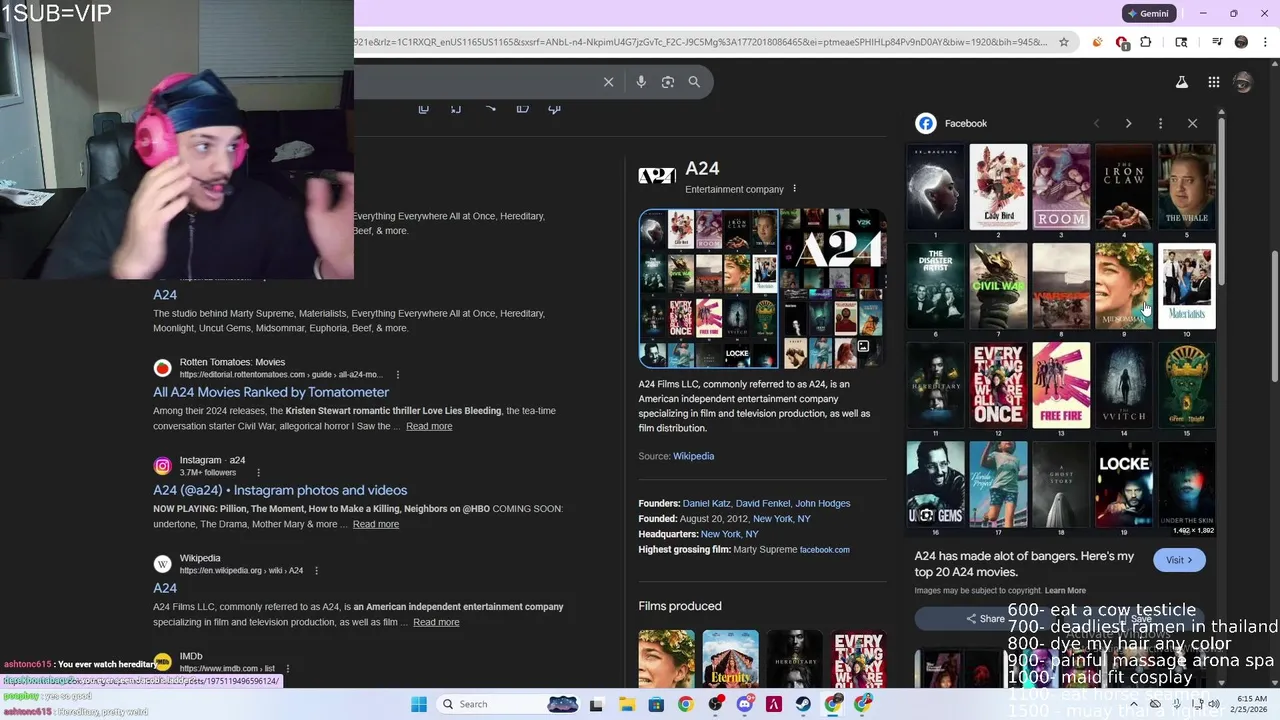The height and width of the screenshot is (720, 1280).
Task: Open founder Daniel Katz link
Action: click(x=707, y=504)
